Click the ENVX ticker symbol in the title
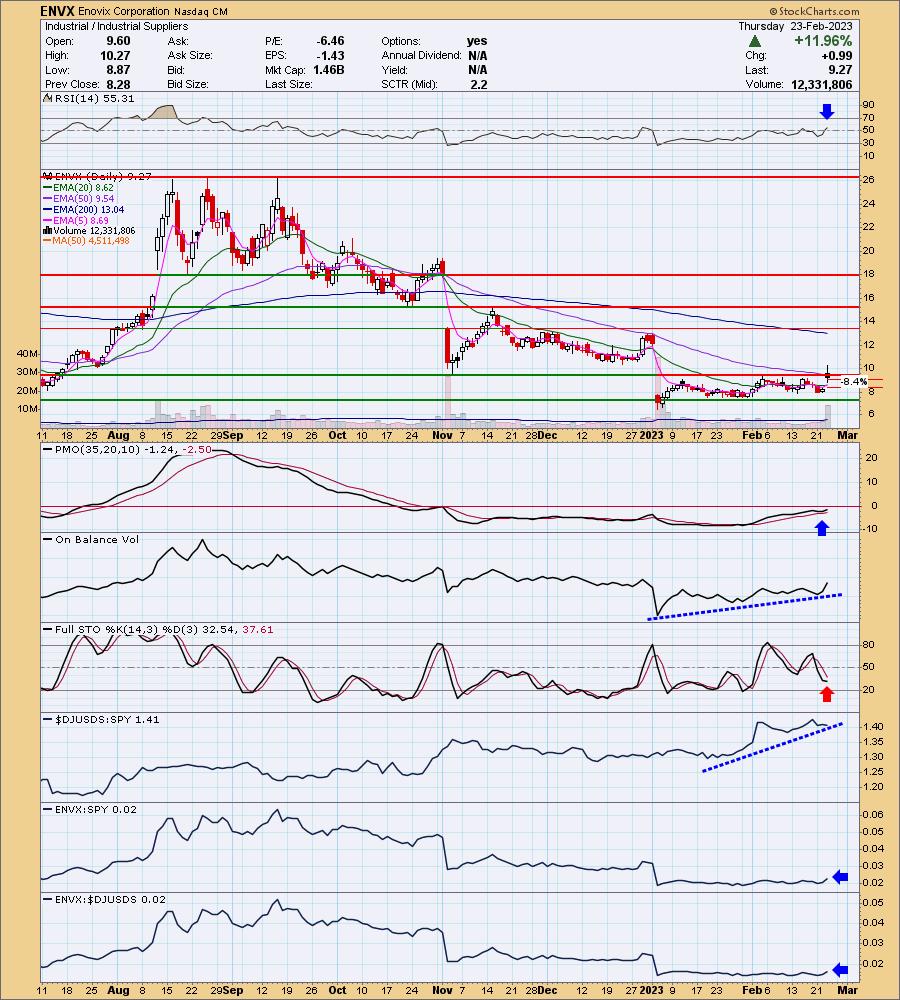Screen dimensions: 900x1000 [57, 11]
